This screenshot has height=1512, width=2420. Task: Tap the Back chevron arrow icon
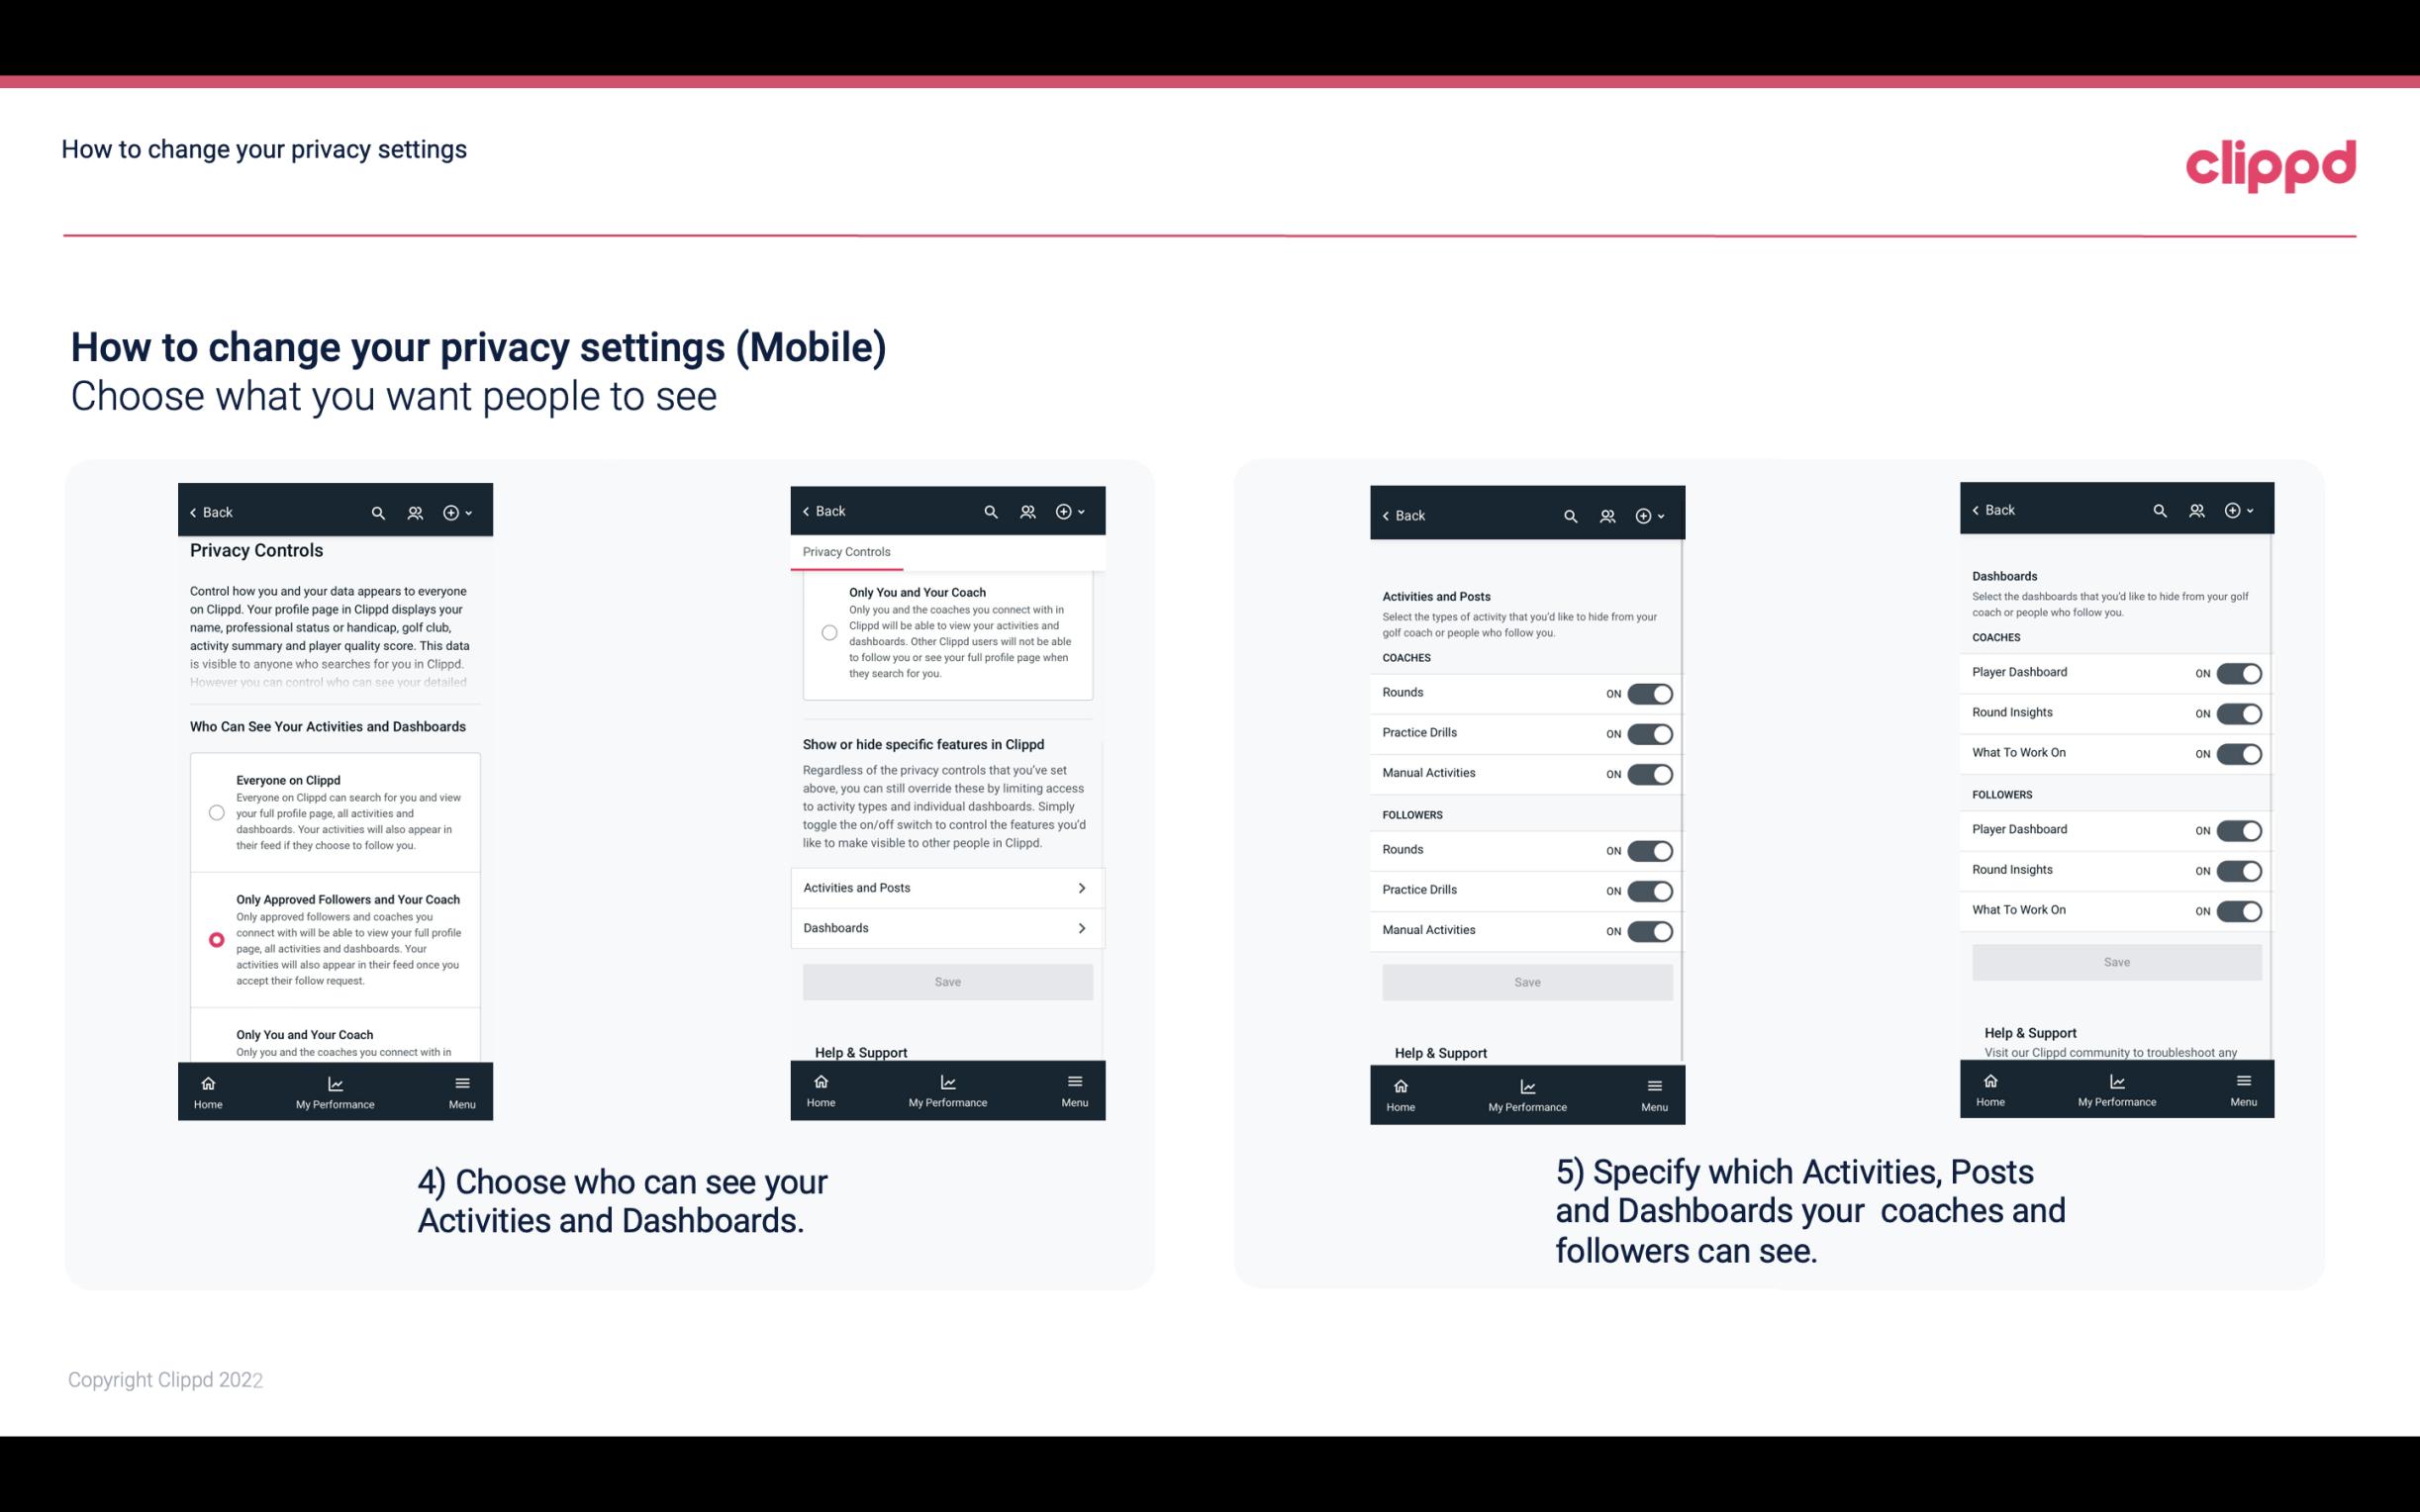click(193, 511)
